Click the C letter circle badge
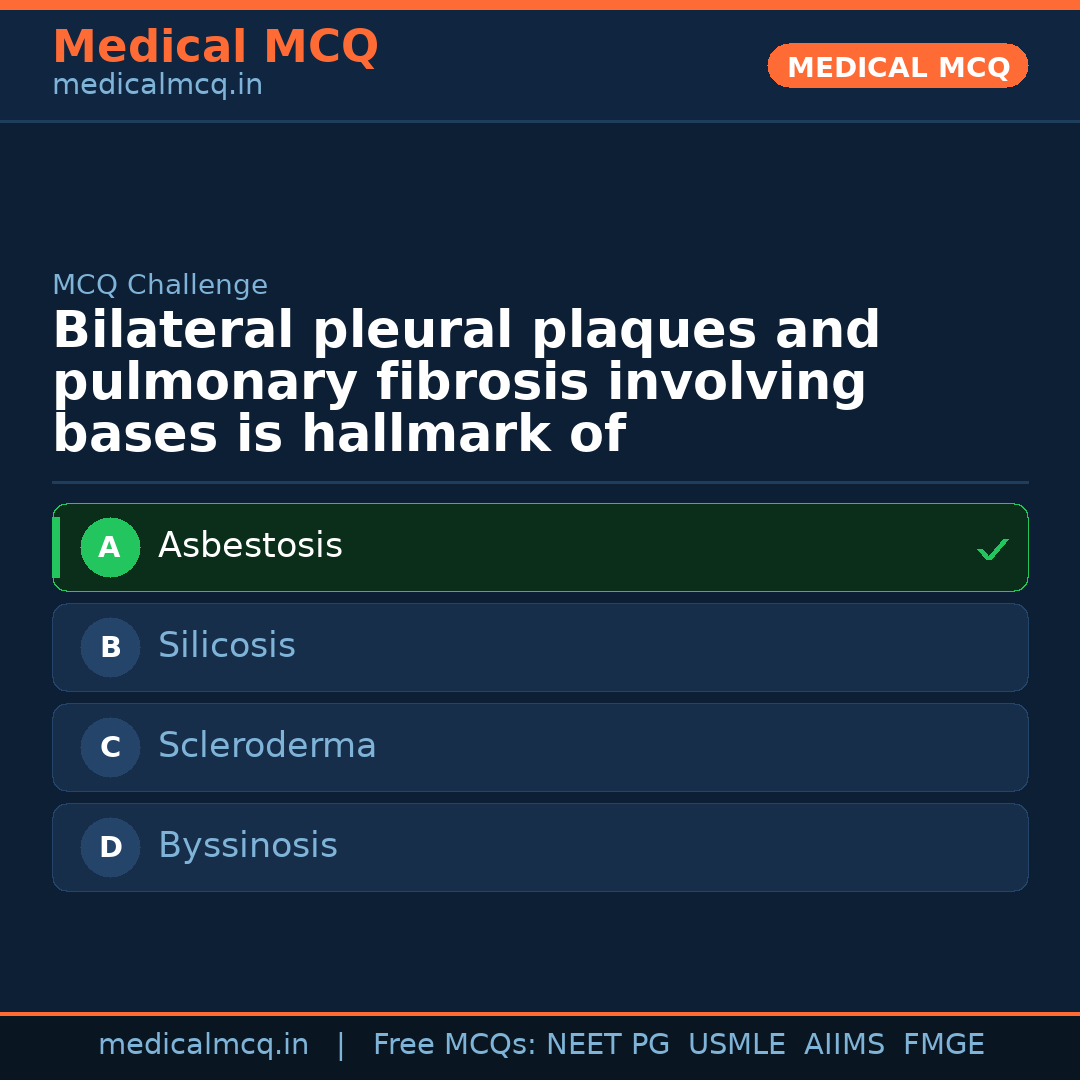Screen dimensions: 1080x1080 tap(110, 747)
